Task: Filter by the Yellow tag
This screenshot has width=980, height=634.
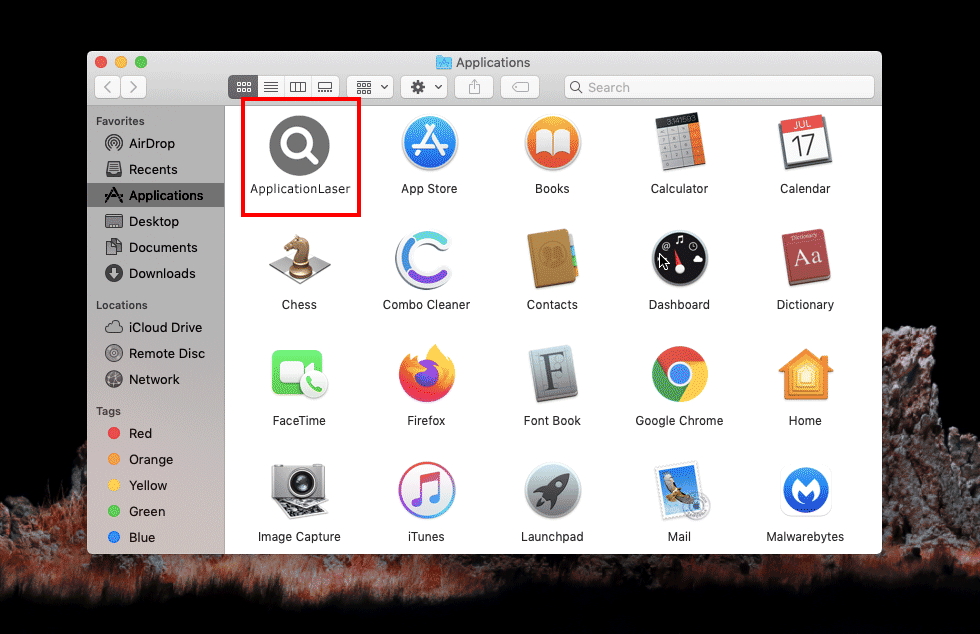Action: [x=156, y=485]
